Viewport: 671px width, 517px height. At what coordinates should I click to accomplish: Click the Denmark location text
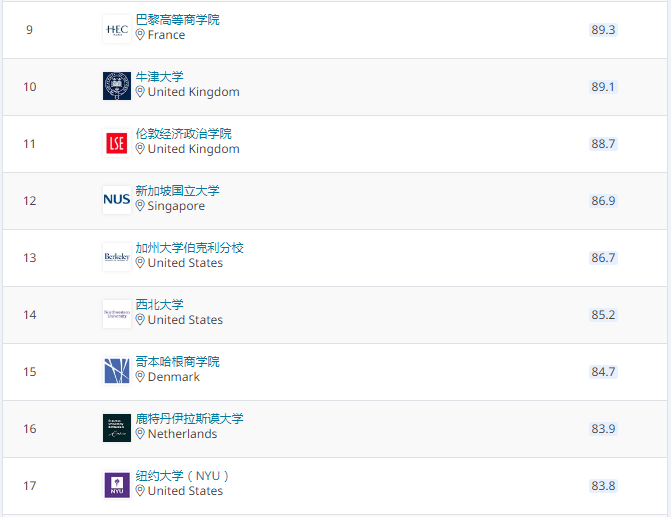(174, 377)
